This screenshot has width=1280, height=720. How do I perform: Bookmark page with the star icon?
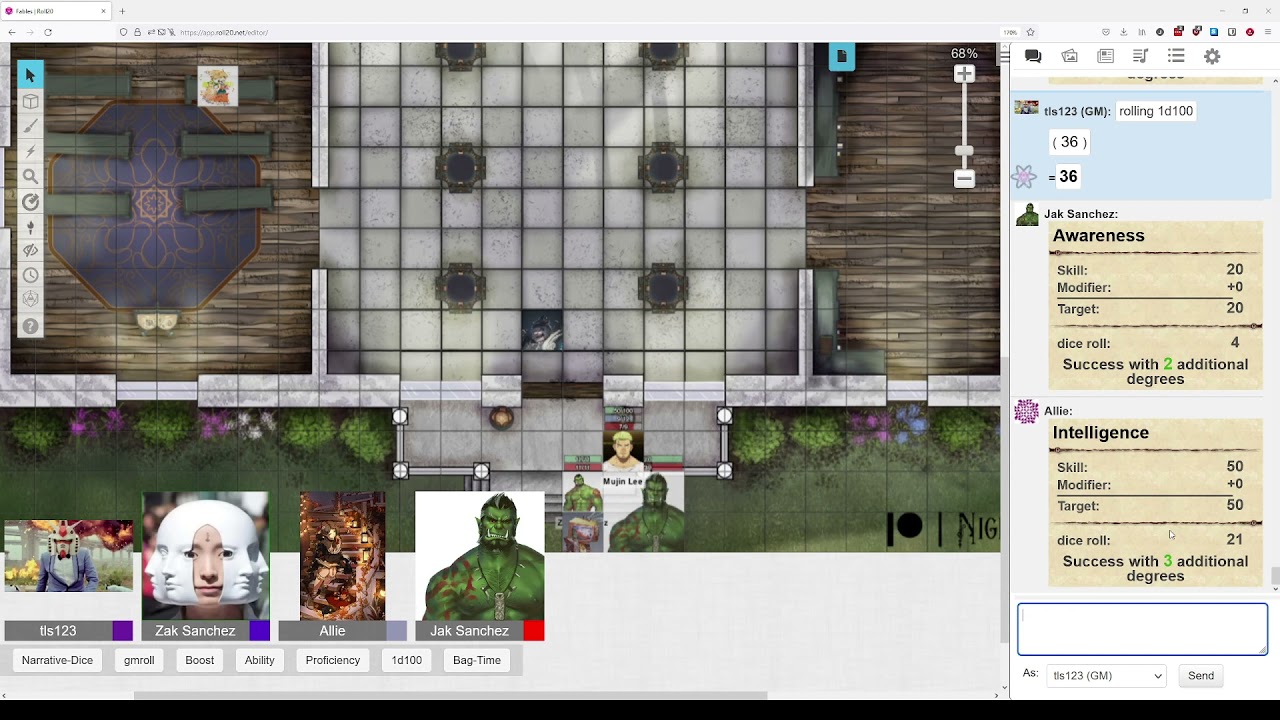pos(1030,32)
